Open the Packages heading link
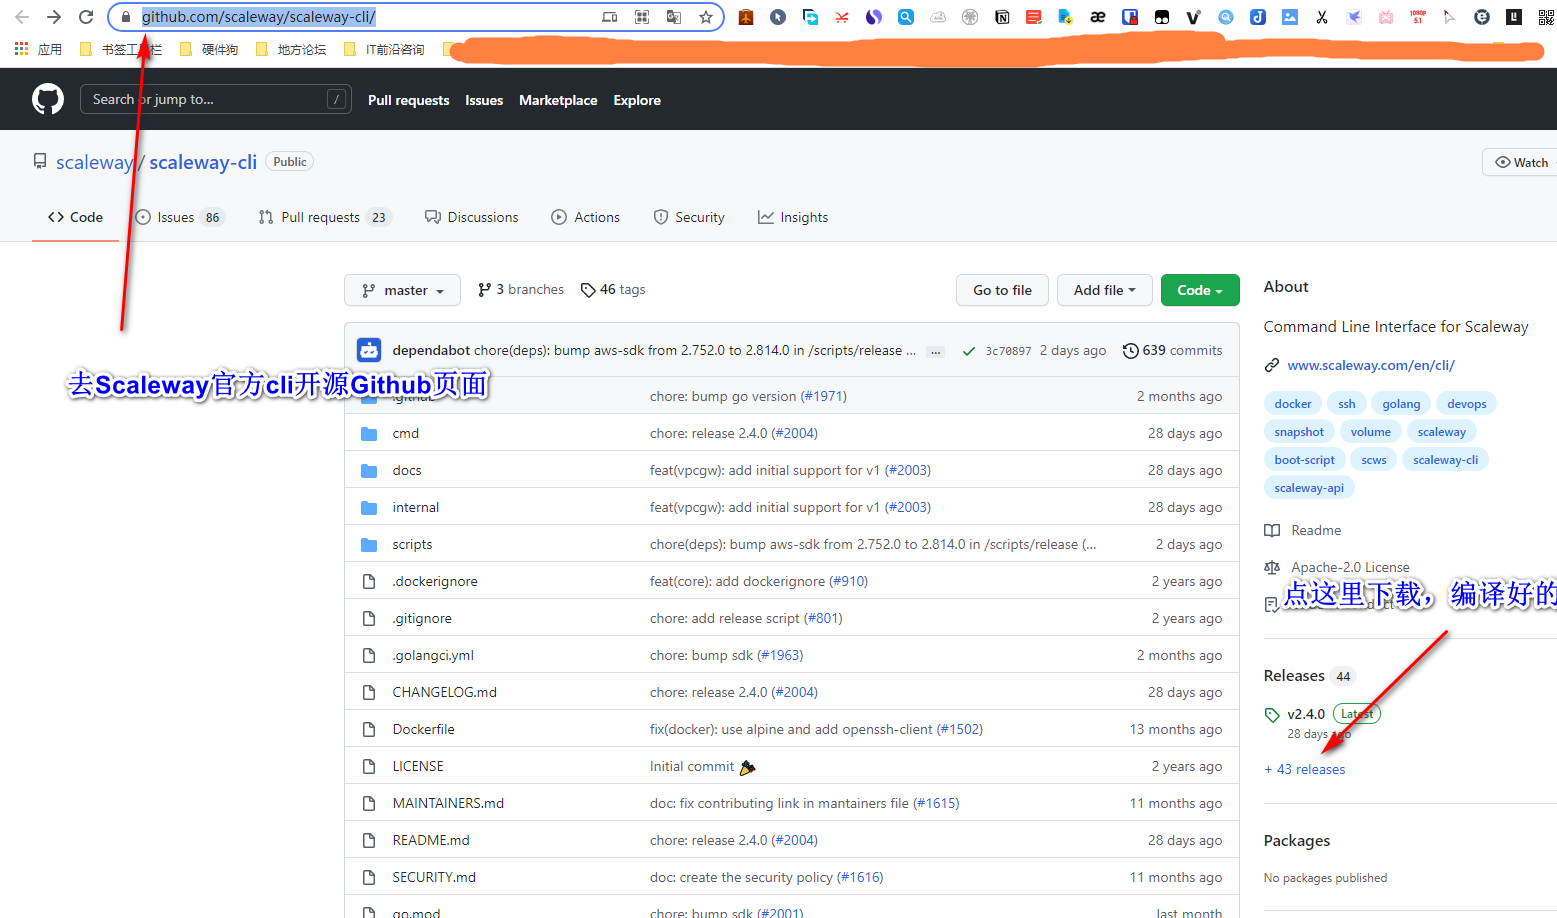This screenshot has width=1557, height=918. (x=1297, y=840)
